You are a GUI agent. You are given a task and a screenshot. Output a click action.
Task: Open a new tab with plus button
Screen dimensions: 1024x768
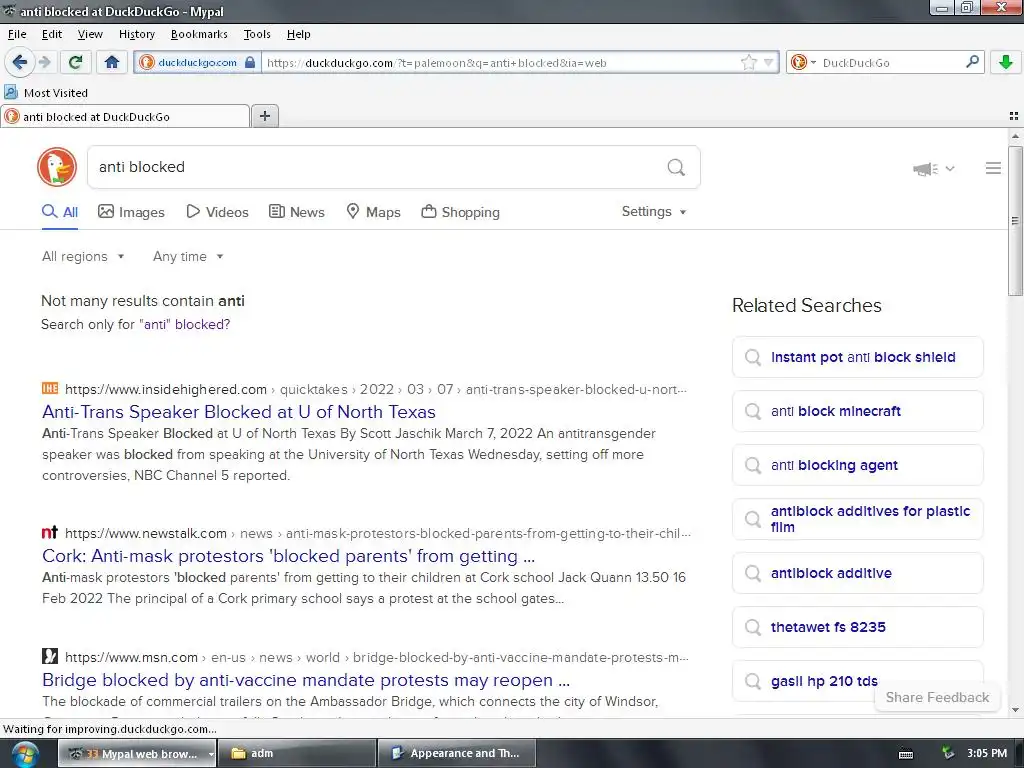point(264,116)
